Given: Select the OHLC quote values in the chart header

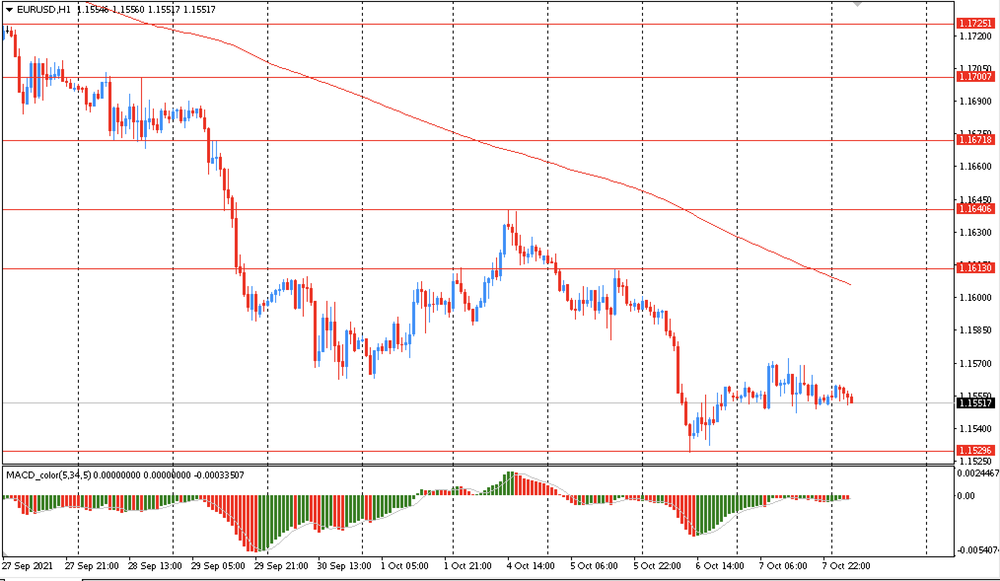Looking at the screenshot, I should (x=146, y=10).
